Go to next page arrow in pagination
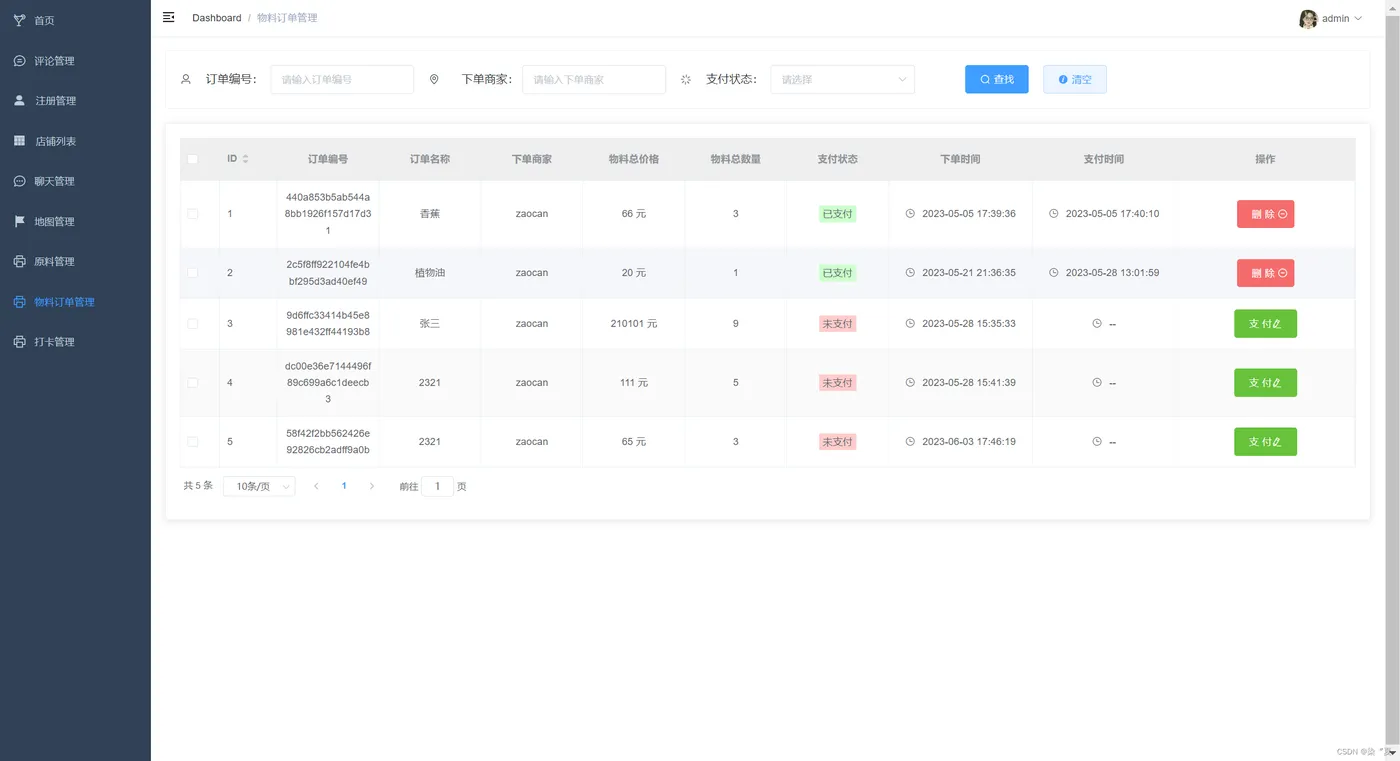Screen dimensions: 1400x761 (372, 486)
